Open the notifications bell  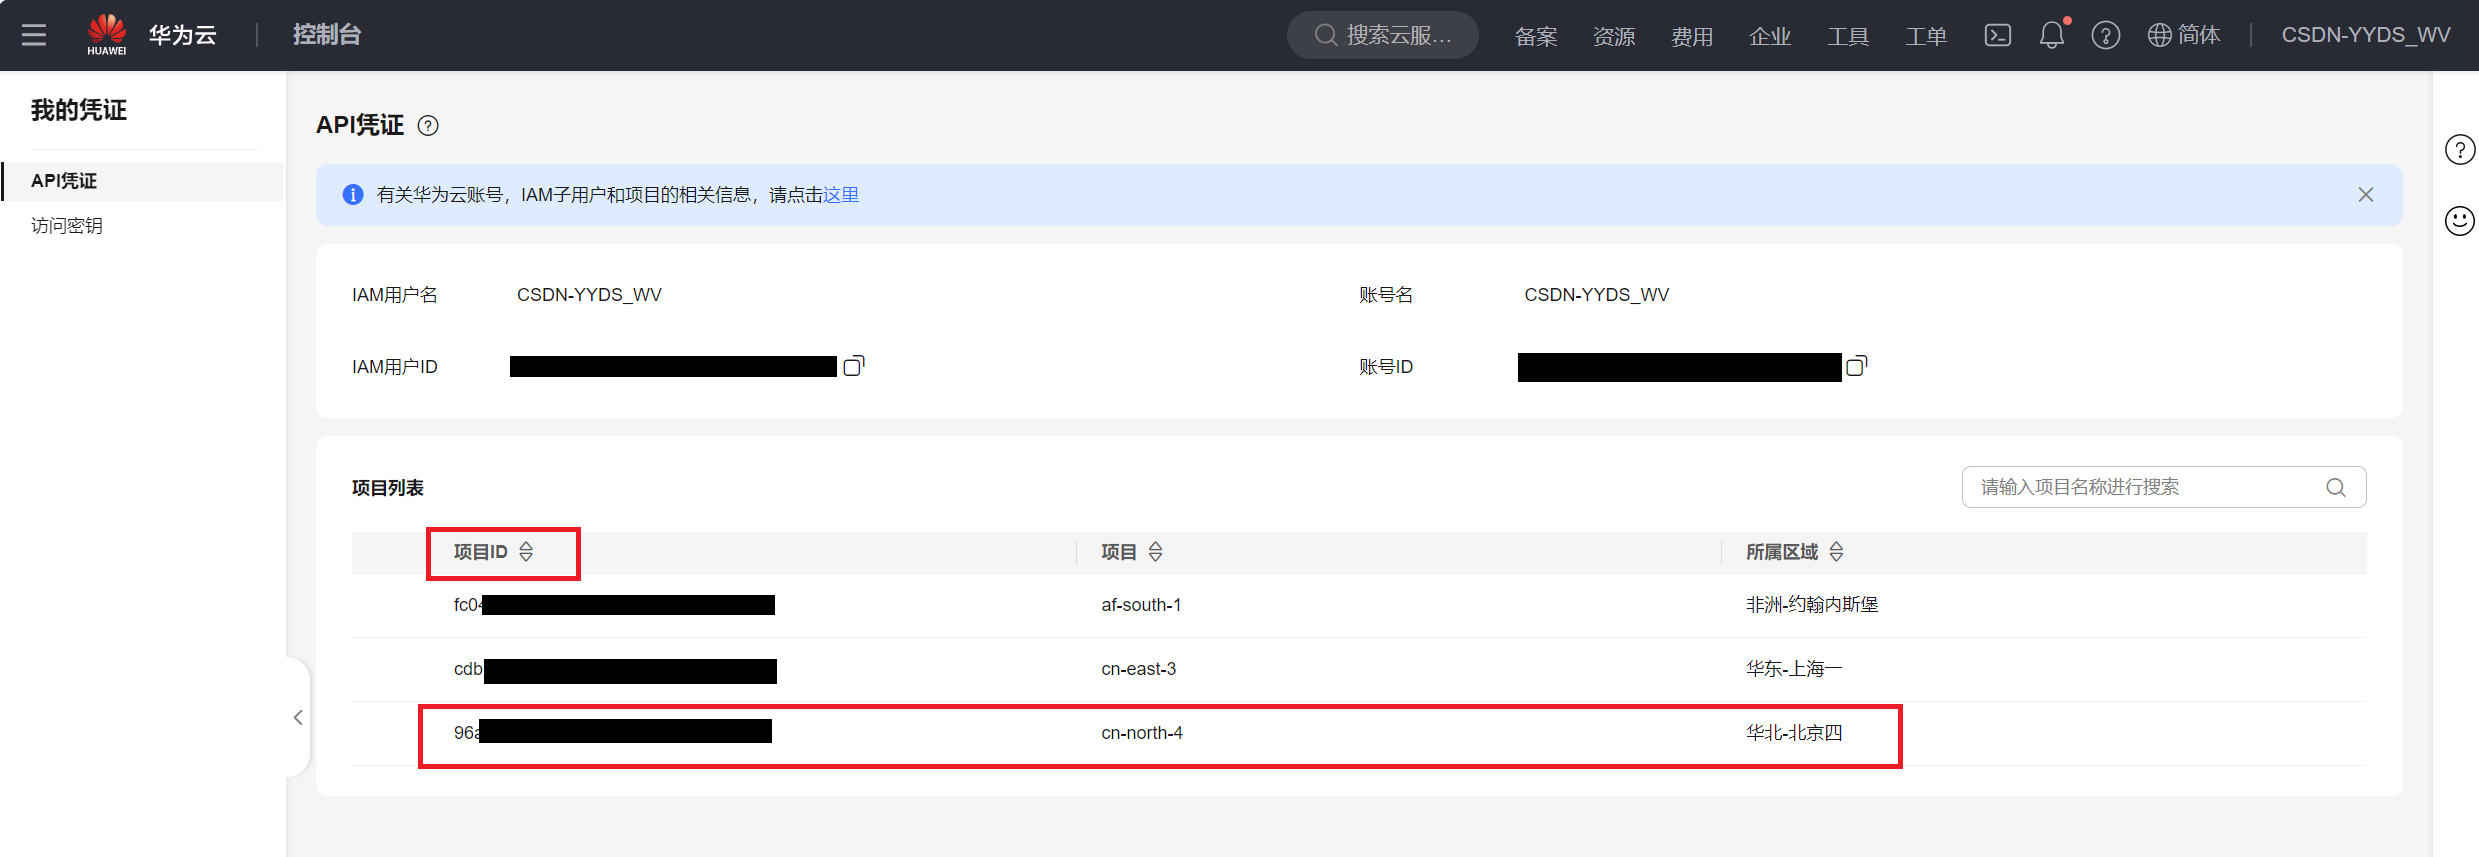(2052, 35)
